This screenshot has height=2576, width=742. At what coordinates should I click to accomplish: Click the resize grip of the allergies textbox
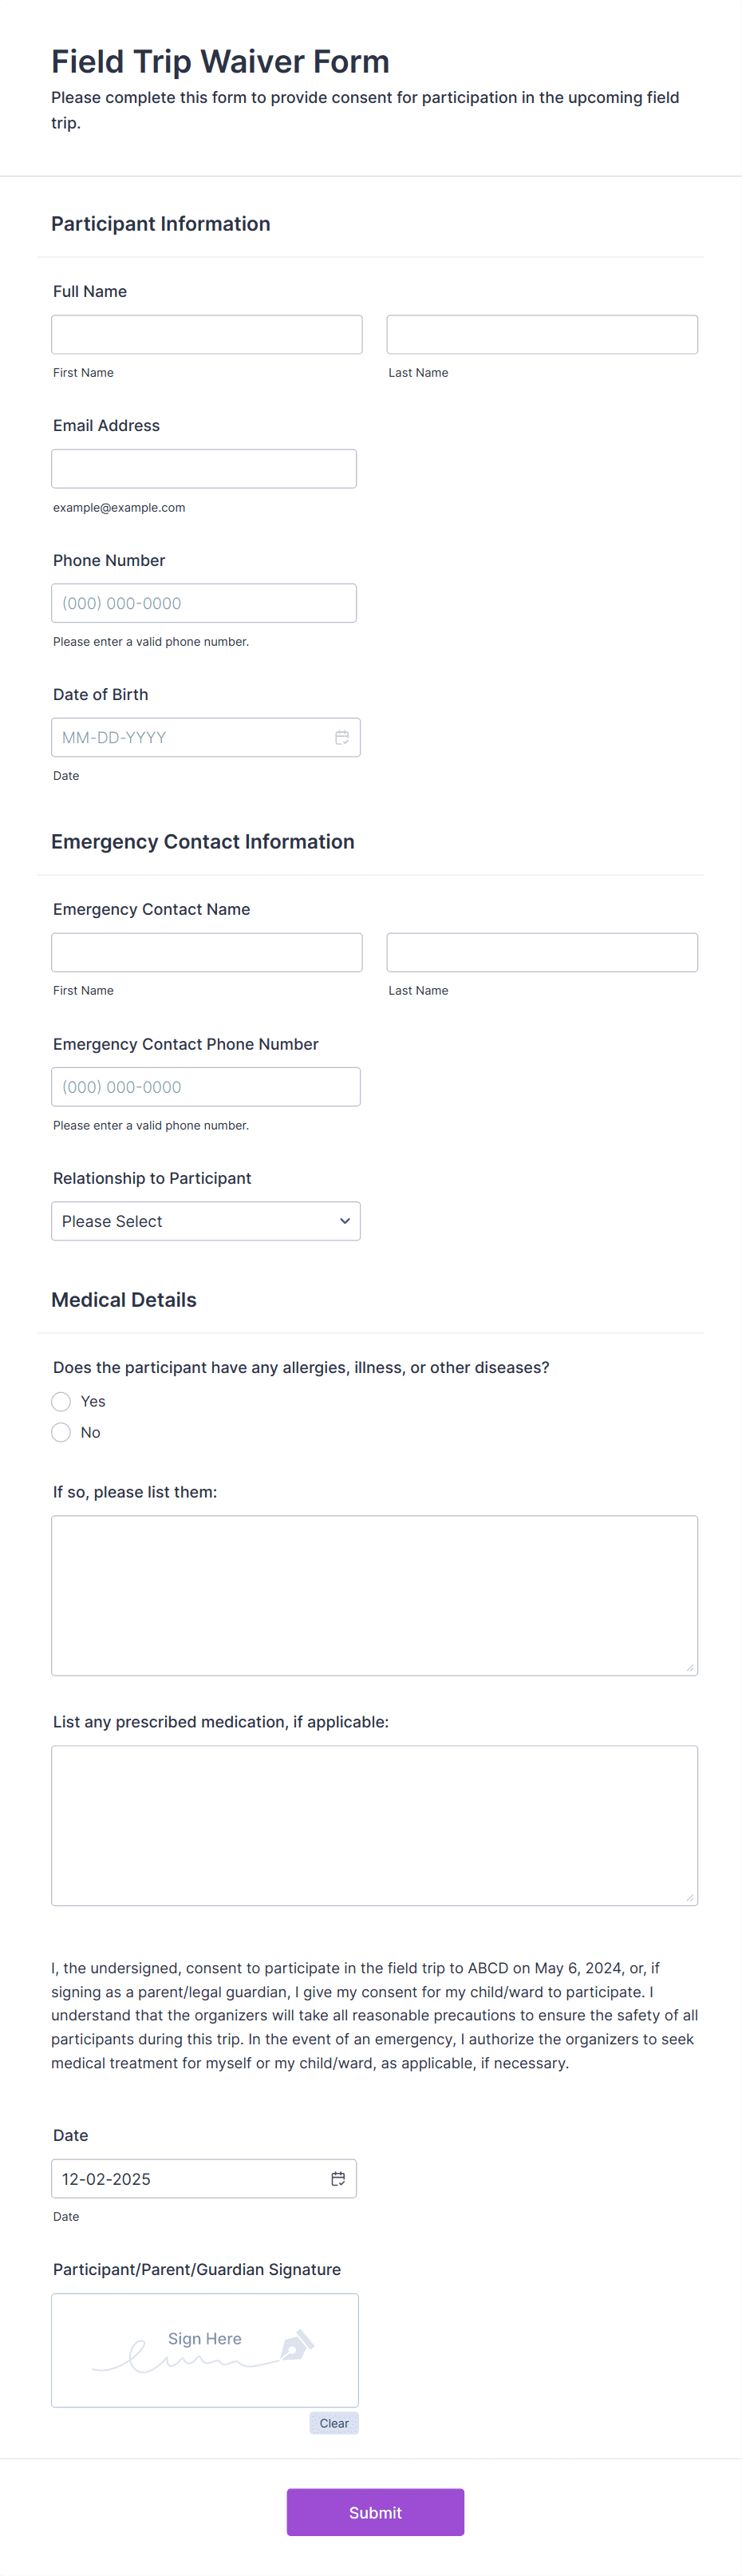pyautogui.click(x=691, y=1668)
